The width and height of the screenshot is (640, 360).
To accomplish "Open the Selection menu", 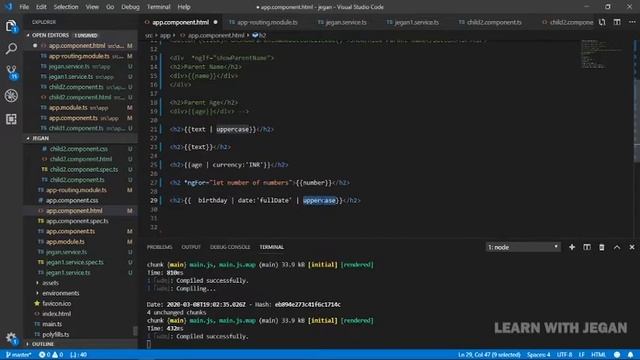I will [66, 7].
